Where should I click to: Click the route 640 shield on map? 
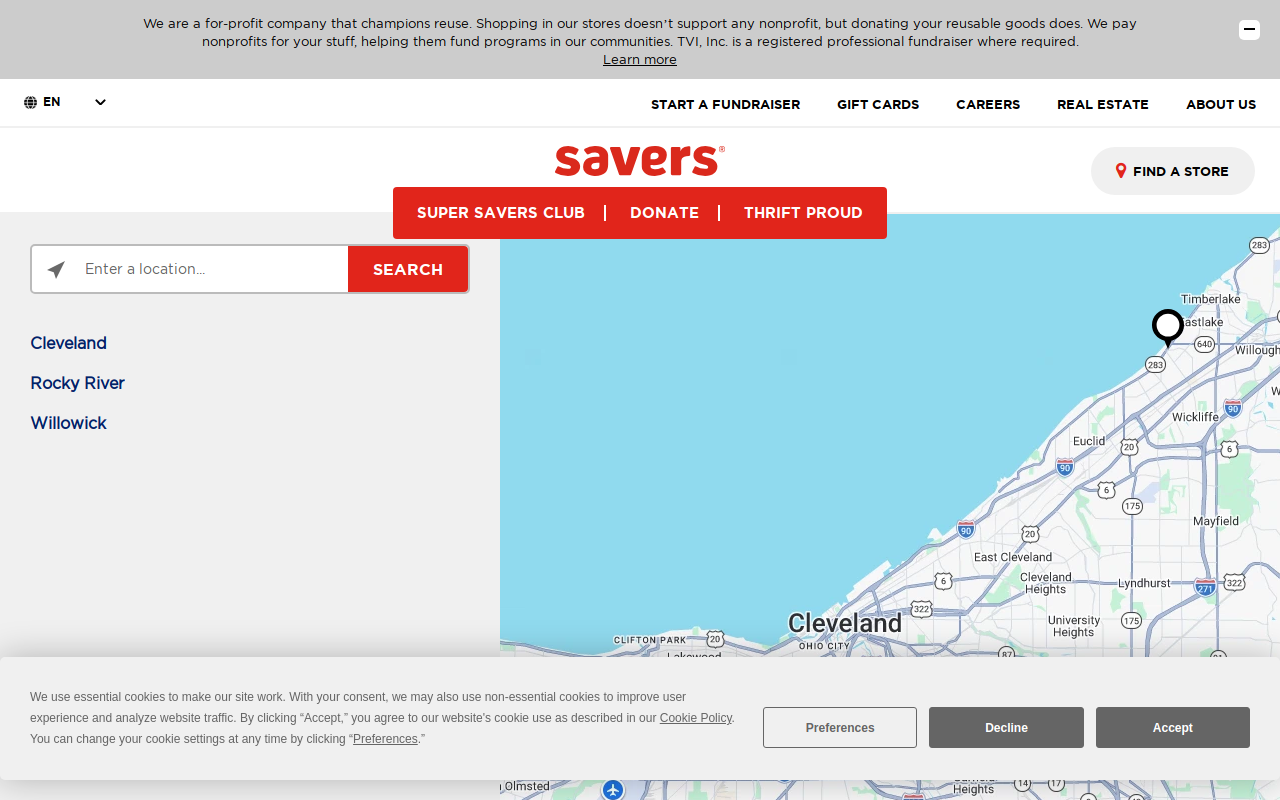1204,344
